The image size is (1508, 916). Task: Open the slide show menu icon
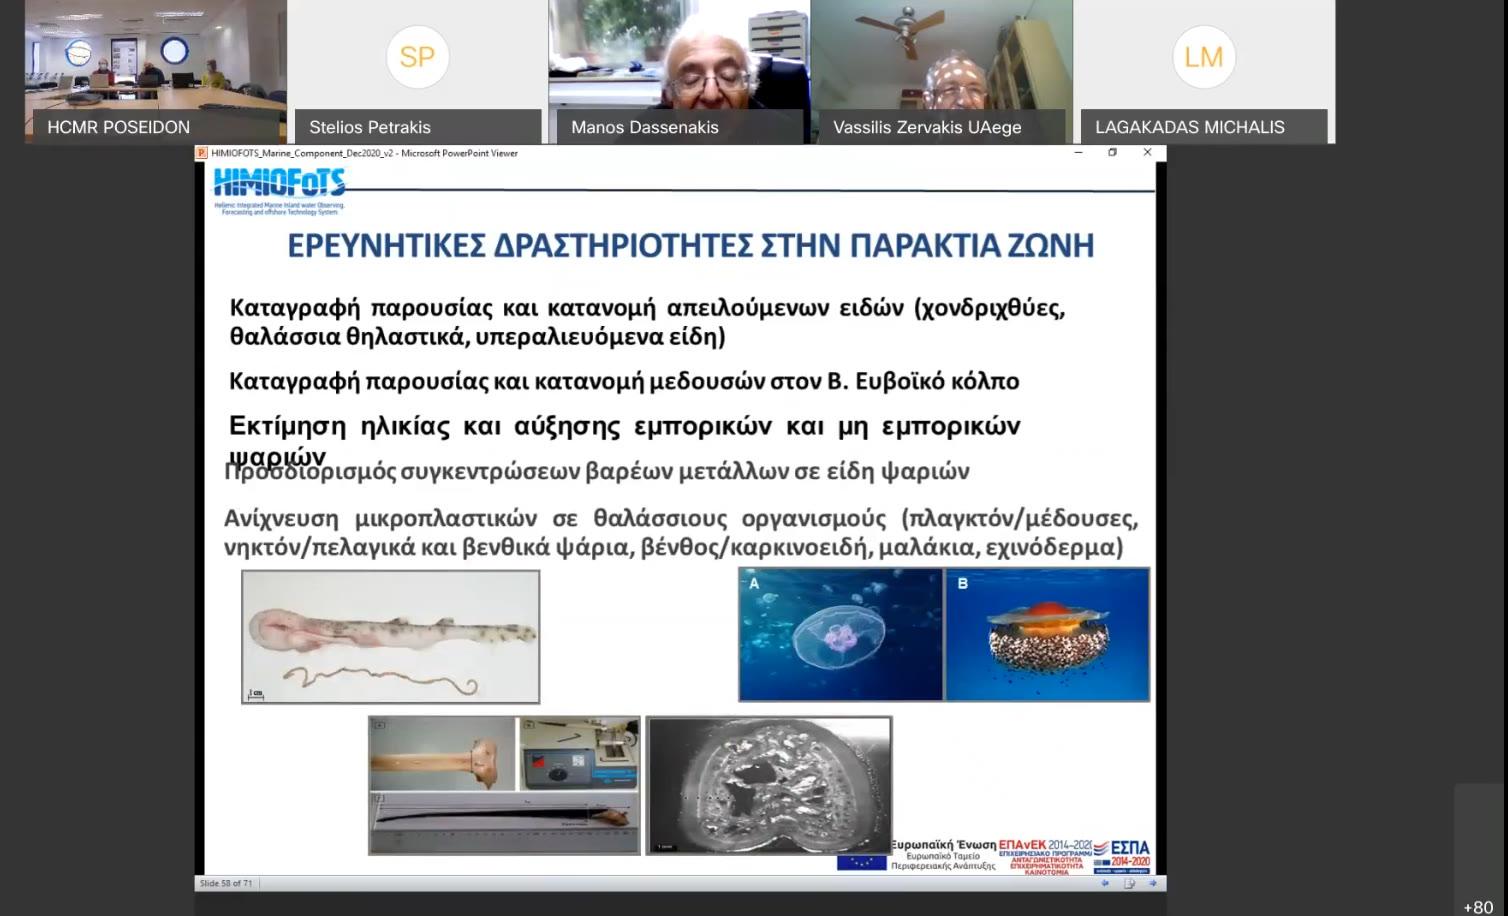[1129, 883]
